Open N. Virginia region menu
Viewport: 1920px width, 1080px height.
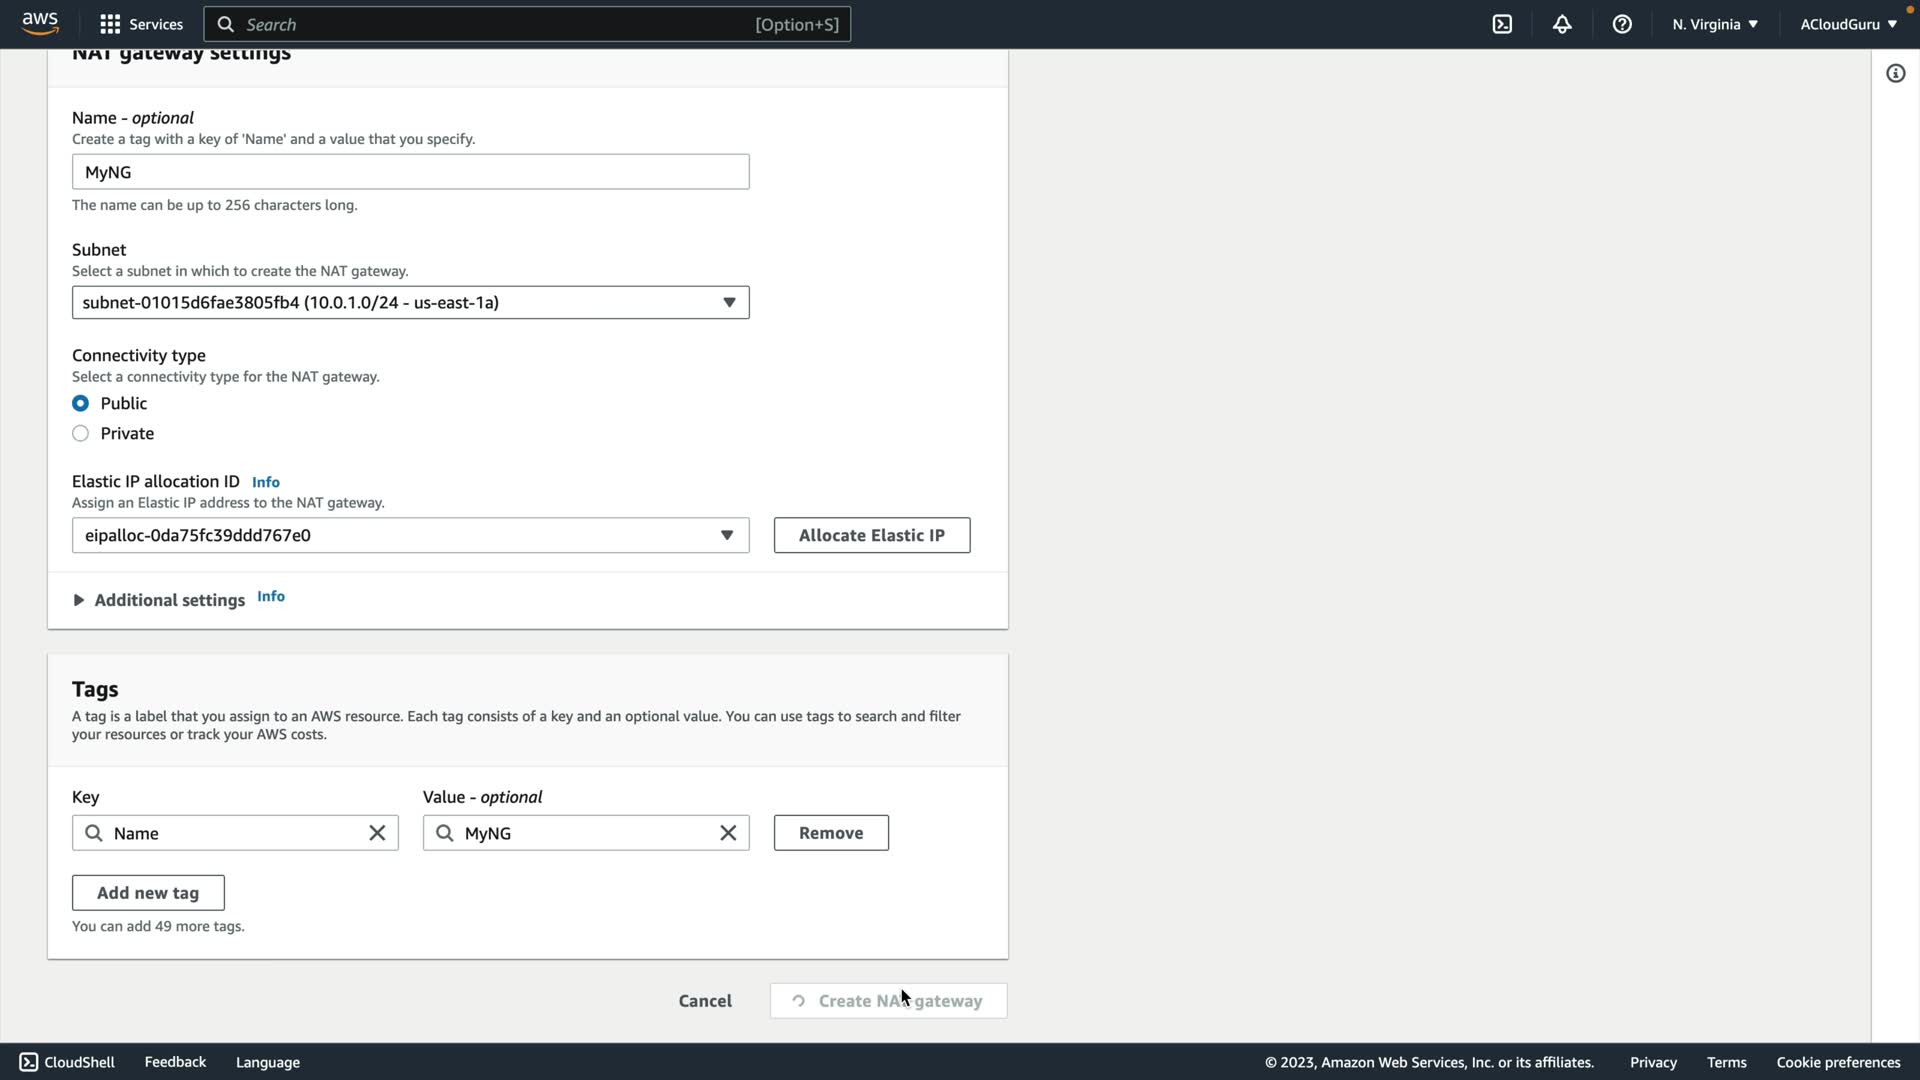[x=1714, y=24]
